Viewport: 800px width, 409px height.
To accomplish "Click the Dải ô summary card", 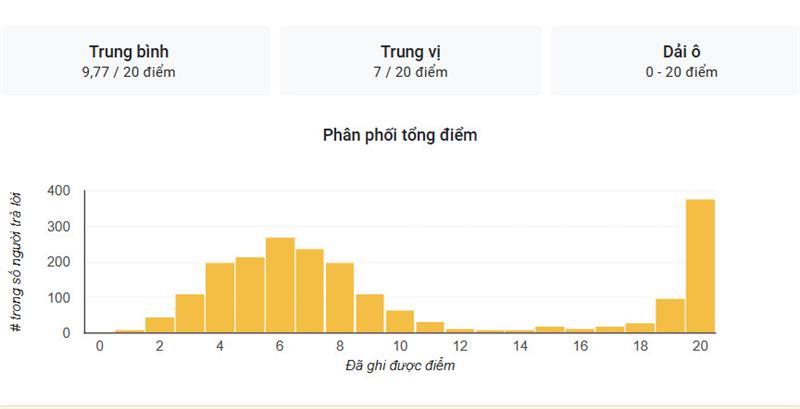I will (x=676, y=61).
